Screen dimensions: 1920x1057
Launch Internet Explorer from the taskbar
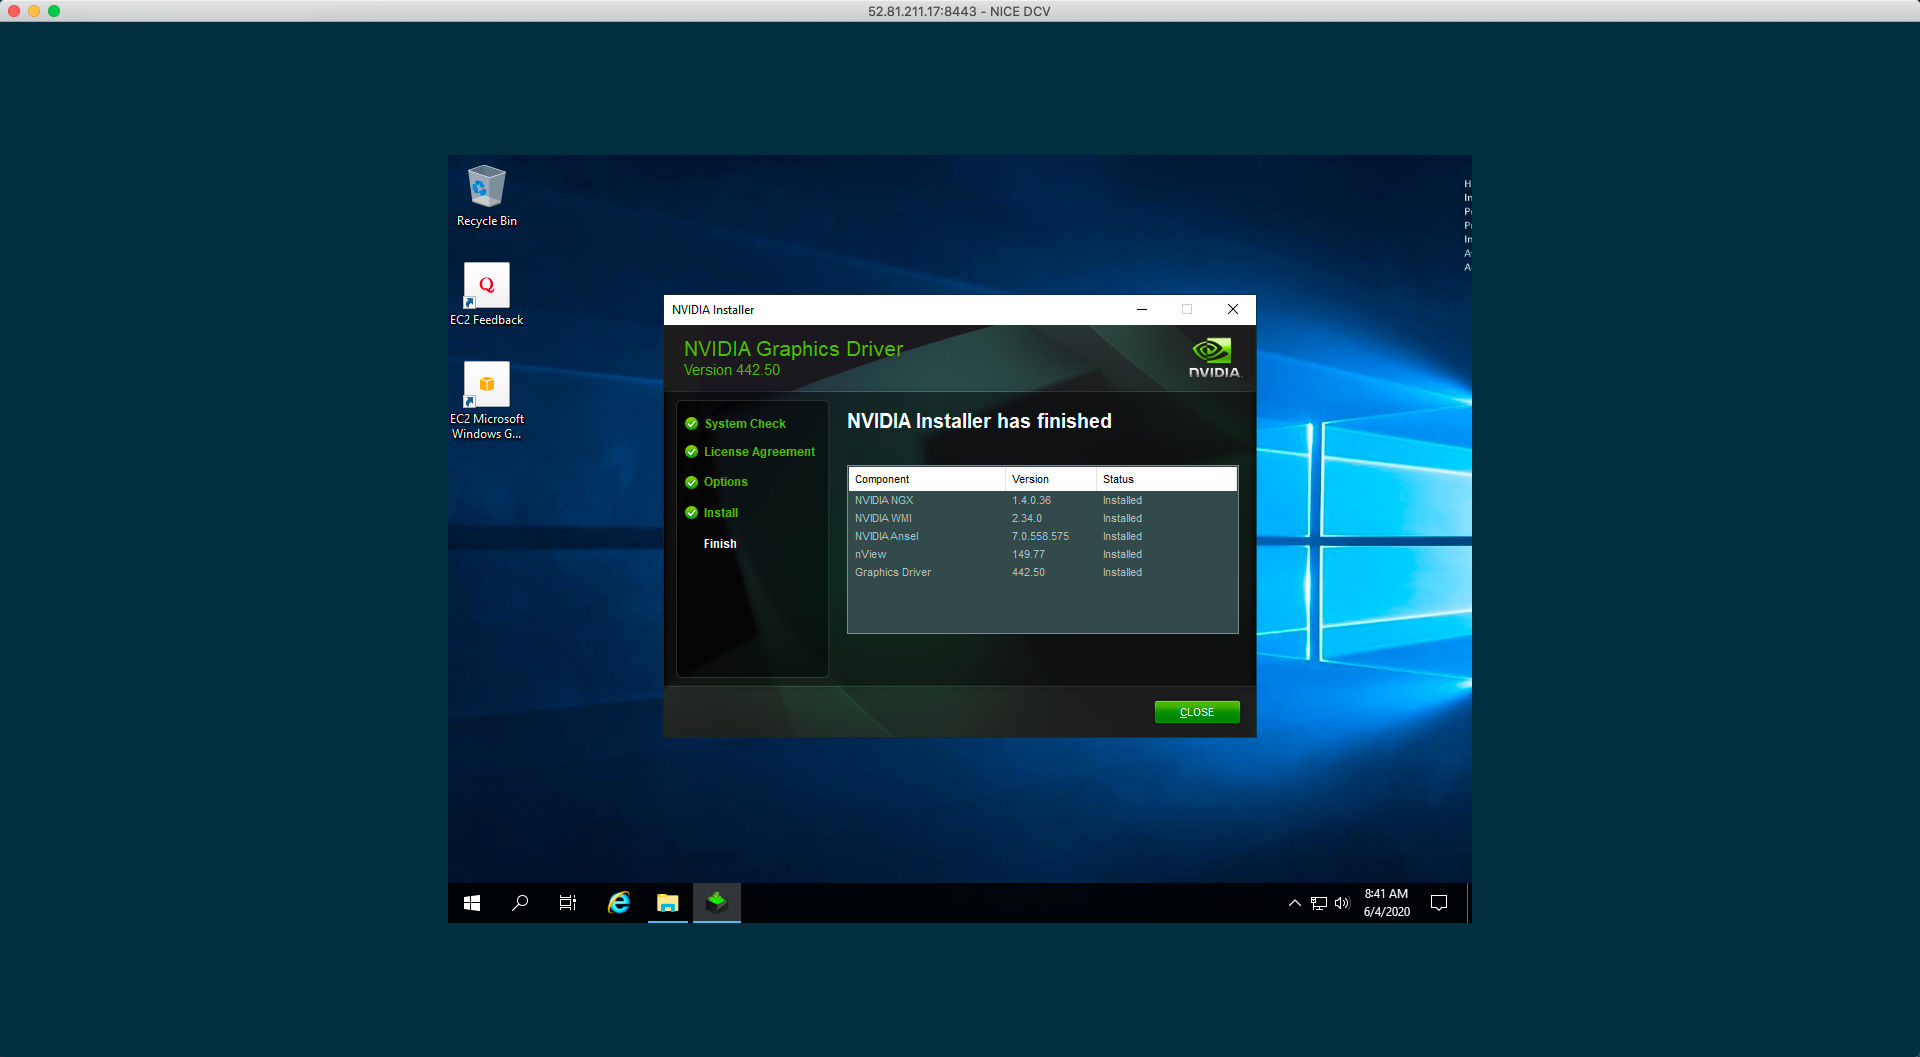coord(619,903)
